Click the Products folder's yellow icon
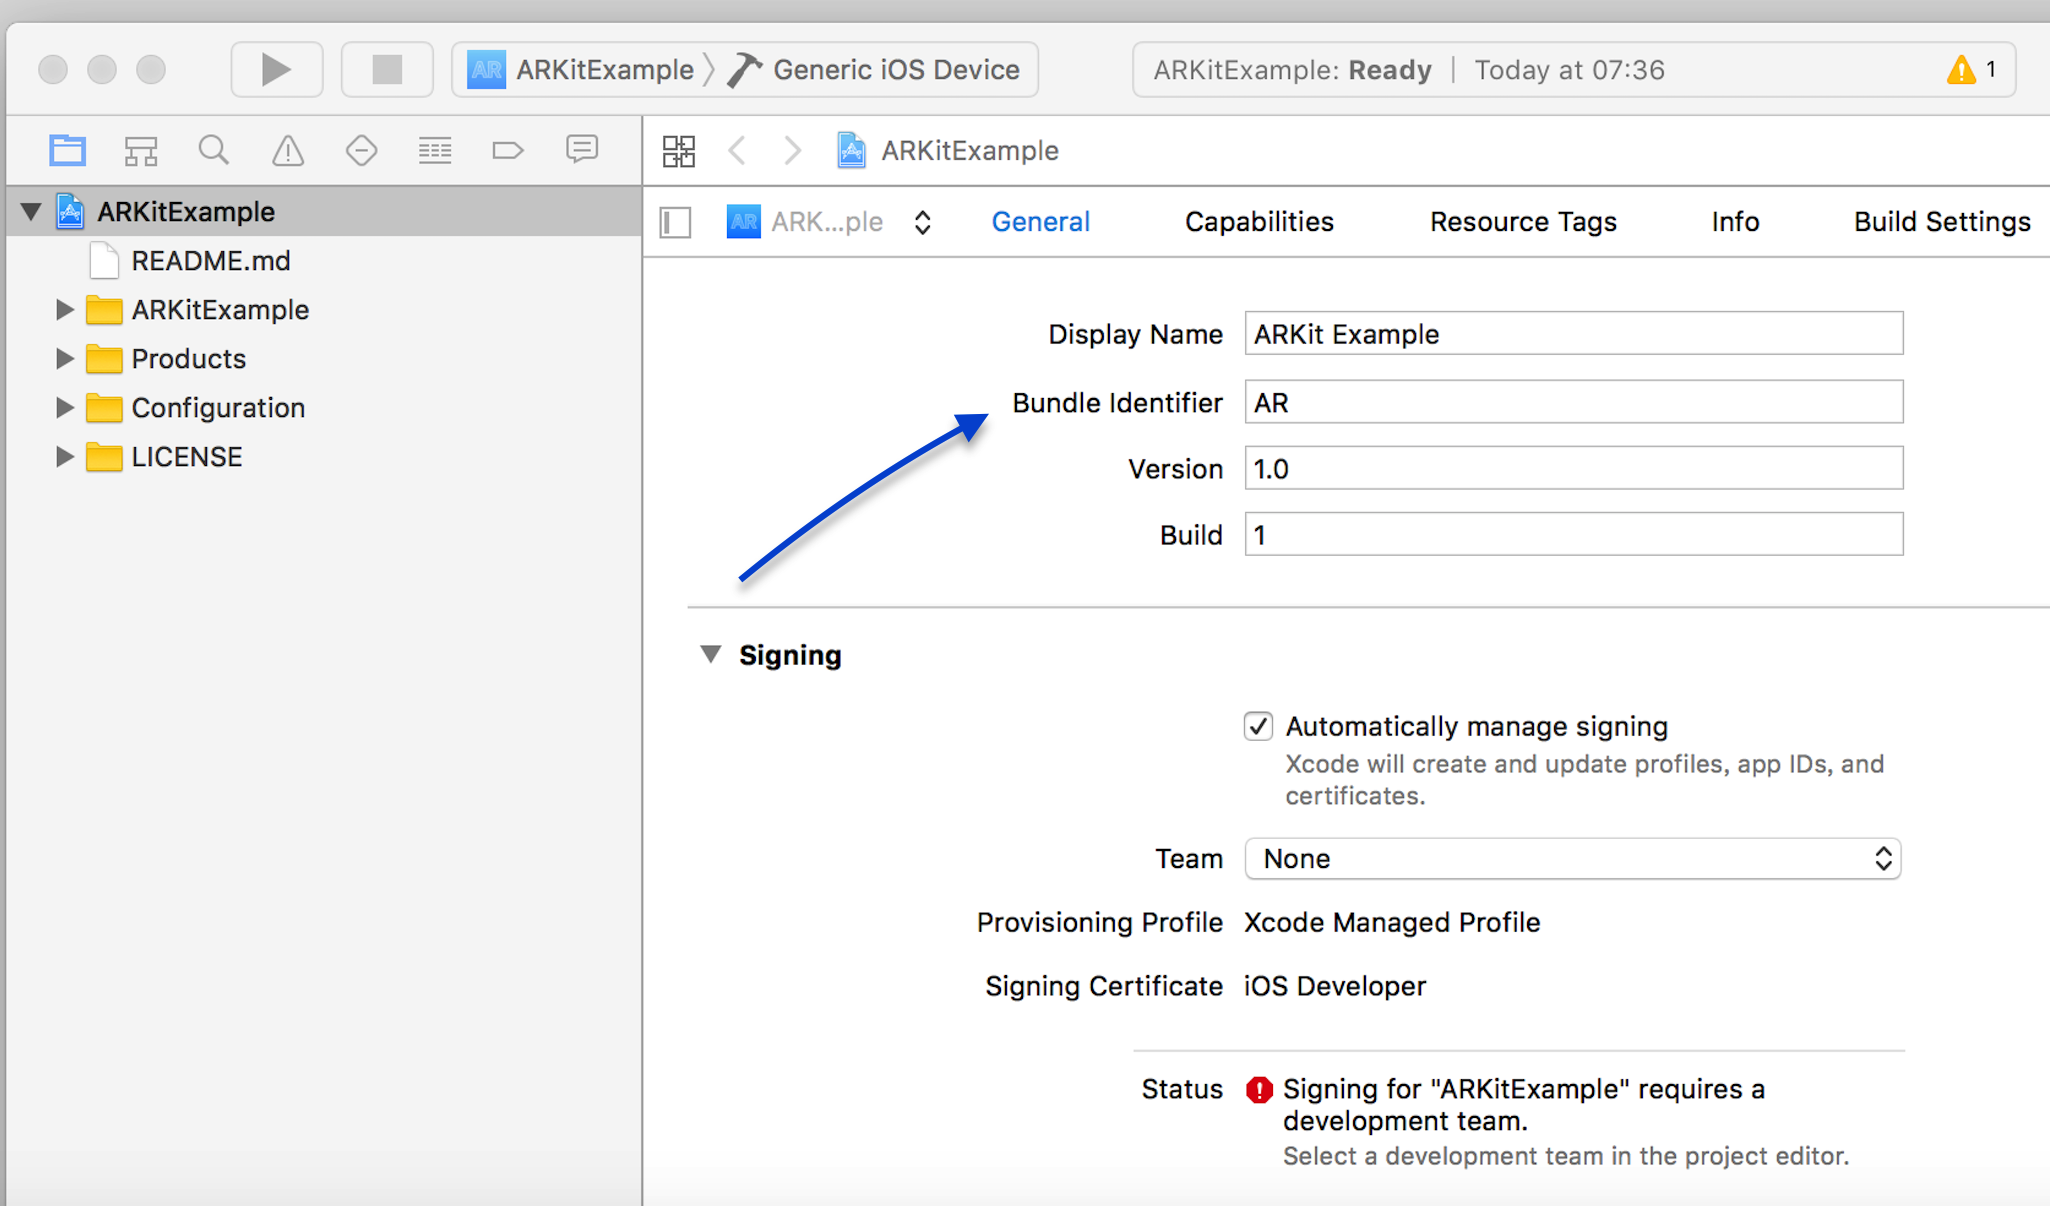 [x=104, y=359]
